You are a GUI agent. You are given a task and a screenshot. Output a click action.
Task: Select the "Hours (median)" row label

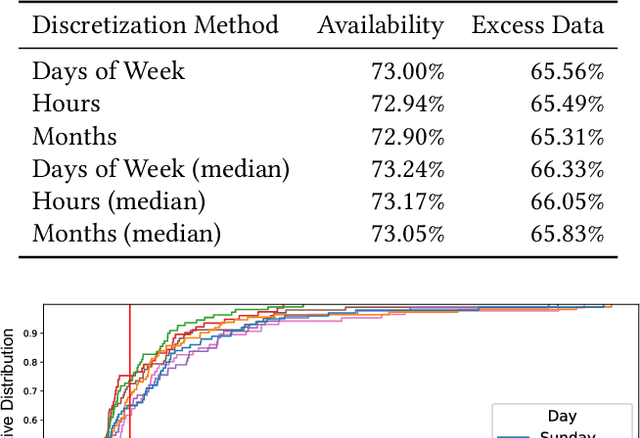point(119,201)
